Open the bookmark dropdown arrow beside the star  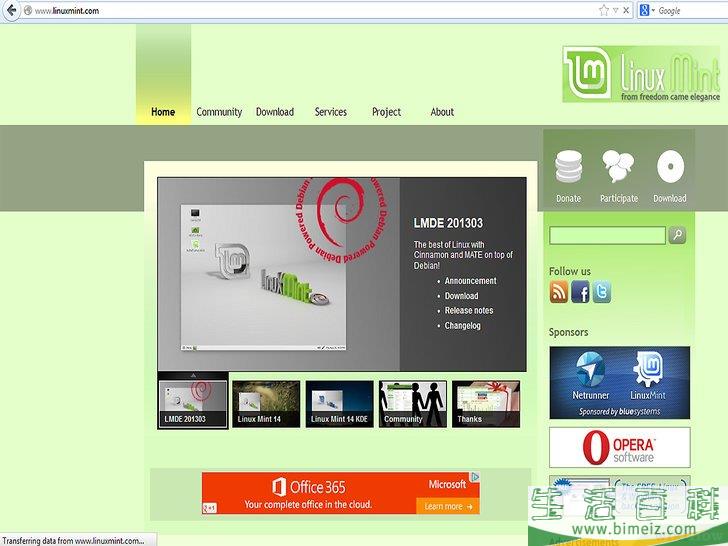point(616,10)
